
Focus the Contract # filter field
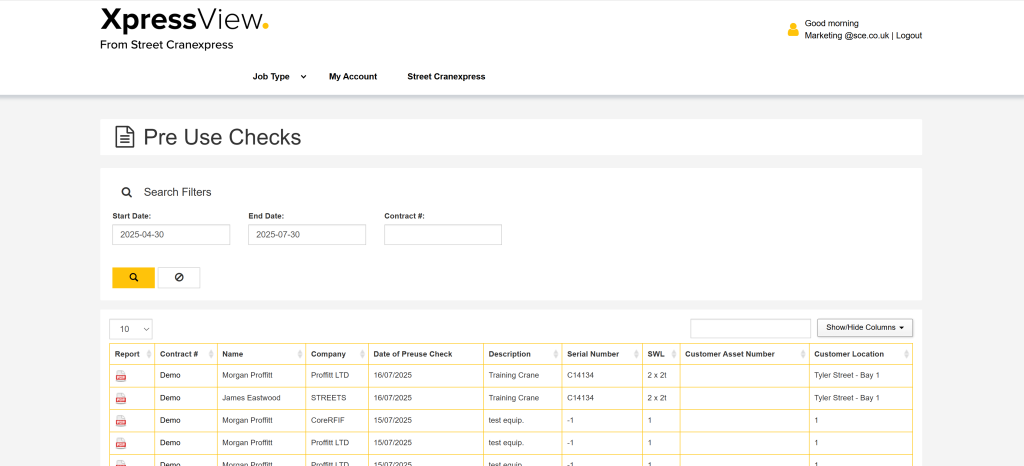point(442,235)
